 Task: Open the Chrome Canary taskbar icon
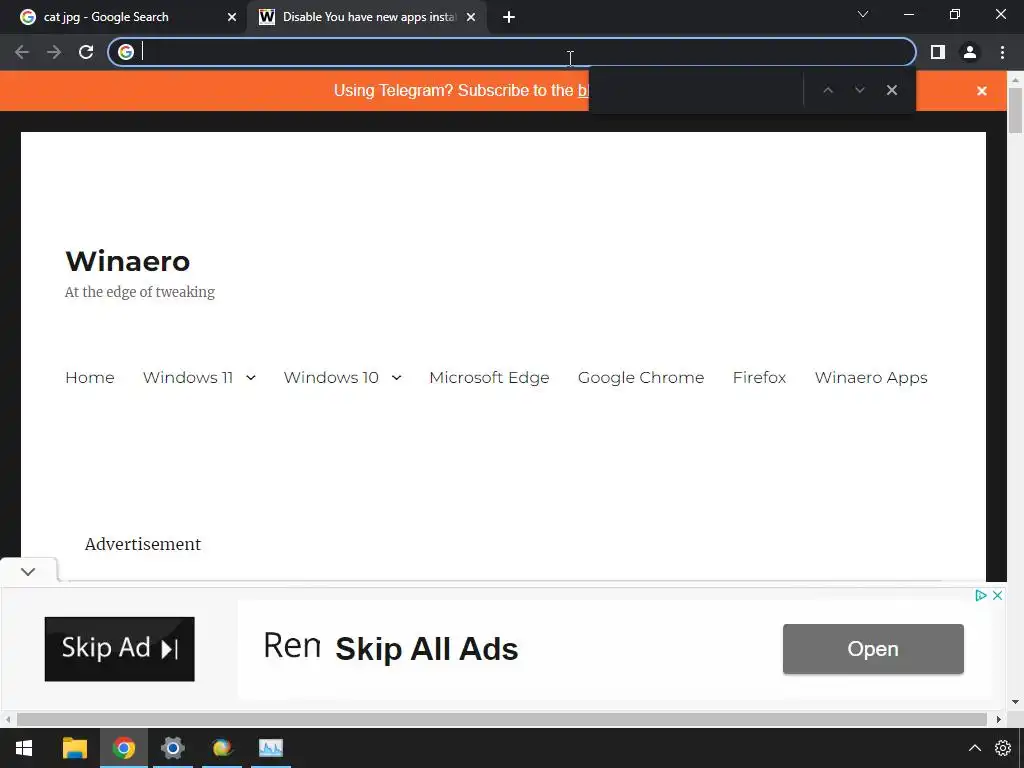pos(222,748)
